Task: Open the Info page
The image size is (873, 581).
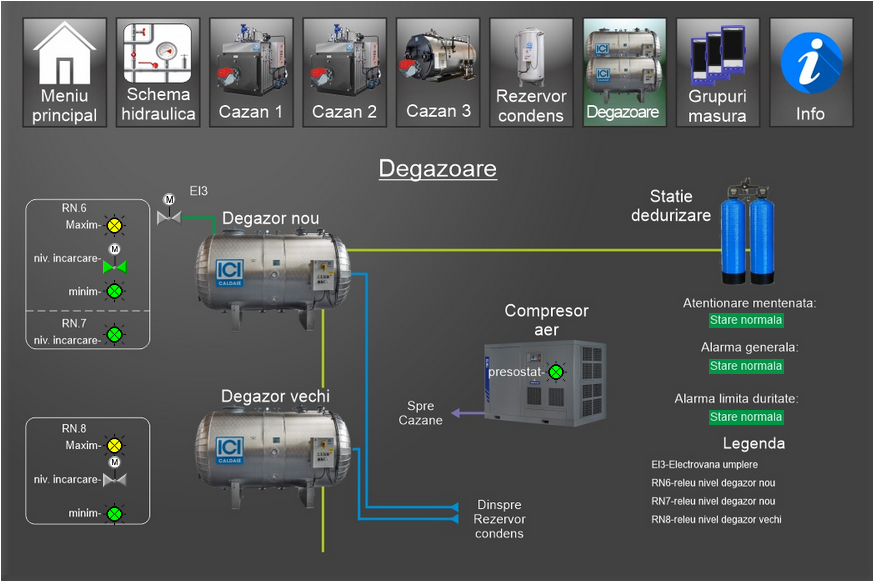Action: click(x=810, y=72)
